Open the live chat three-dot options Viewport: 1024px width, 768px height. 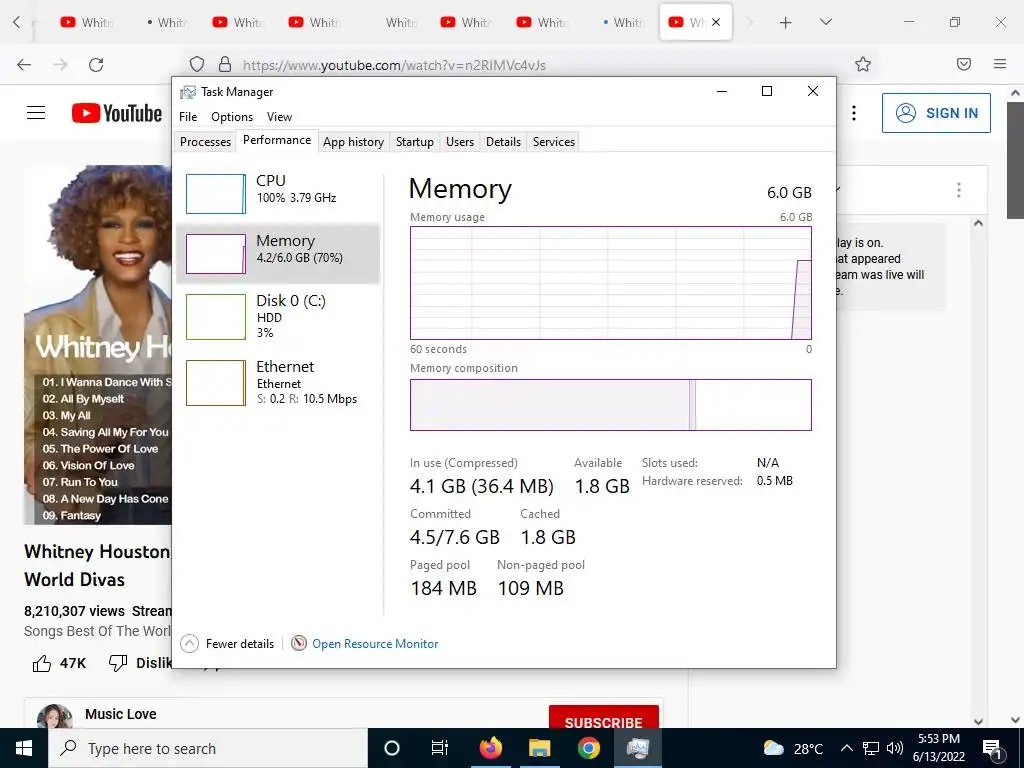coord(959,190)
